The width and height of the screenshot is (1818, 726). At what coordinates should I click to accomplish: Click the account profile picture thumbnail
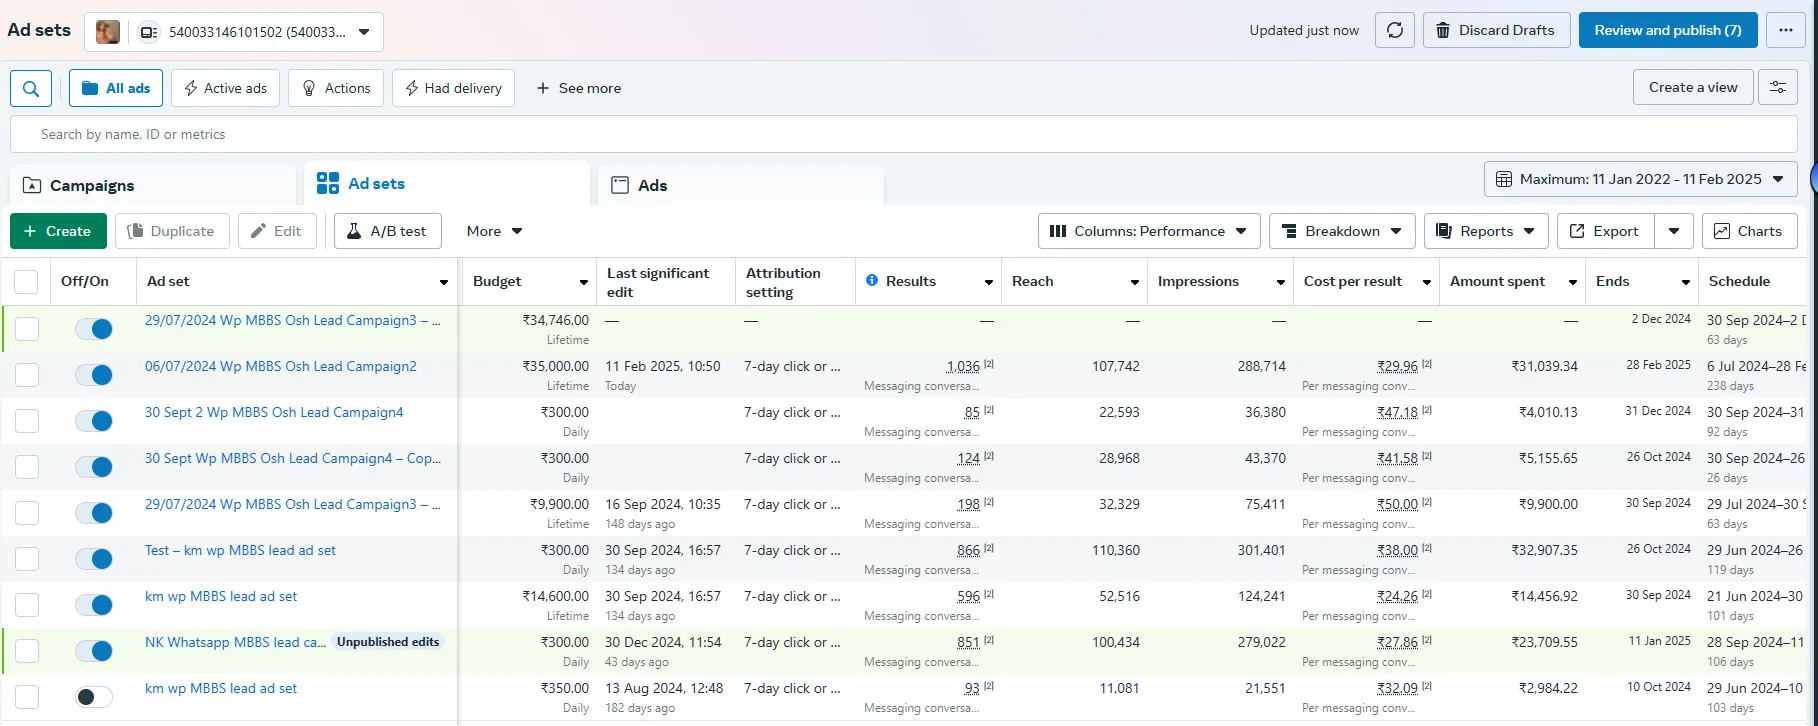point(108,32)
